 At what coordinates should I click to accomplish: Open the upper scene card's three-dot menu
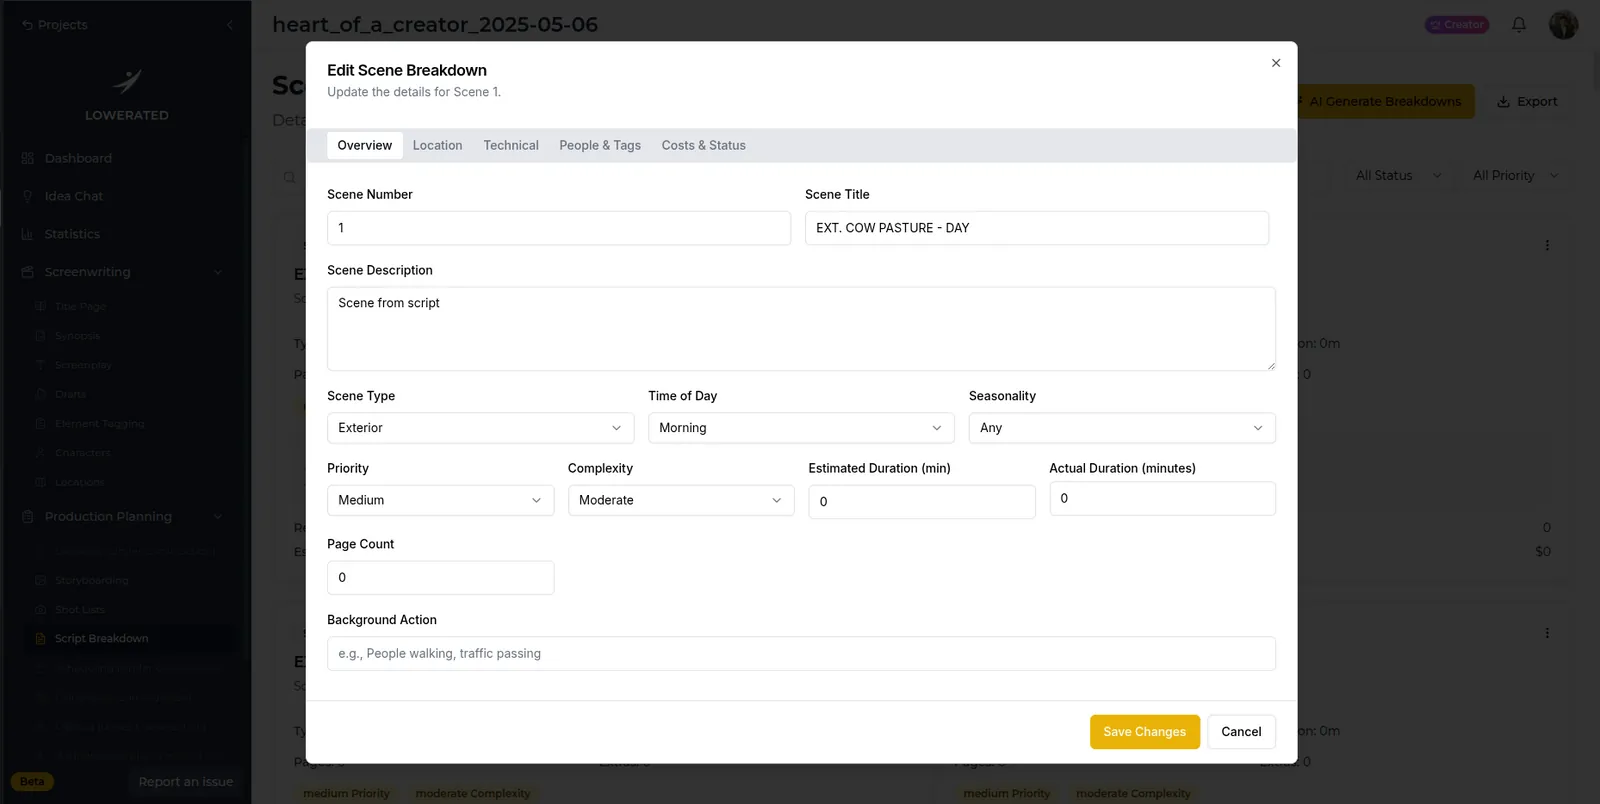click(1547, 245)
